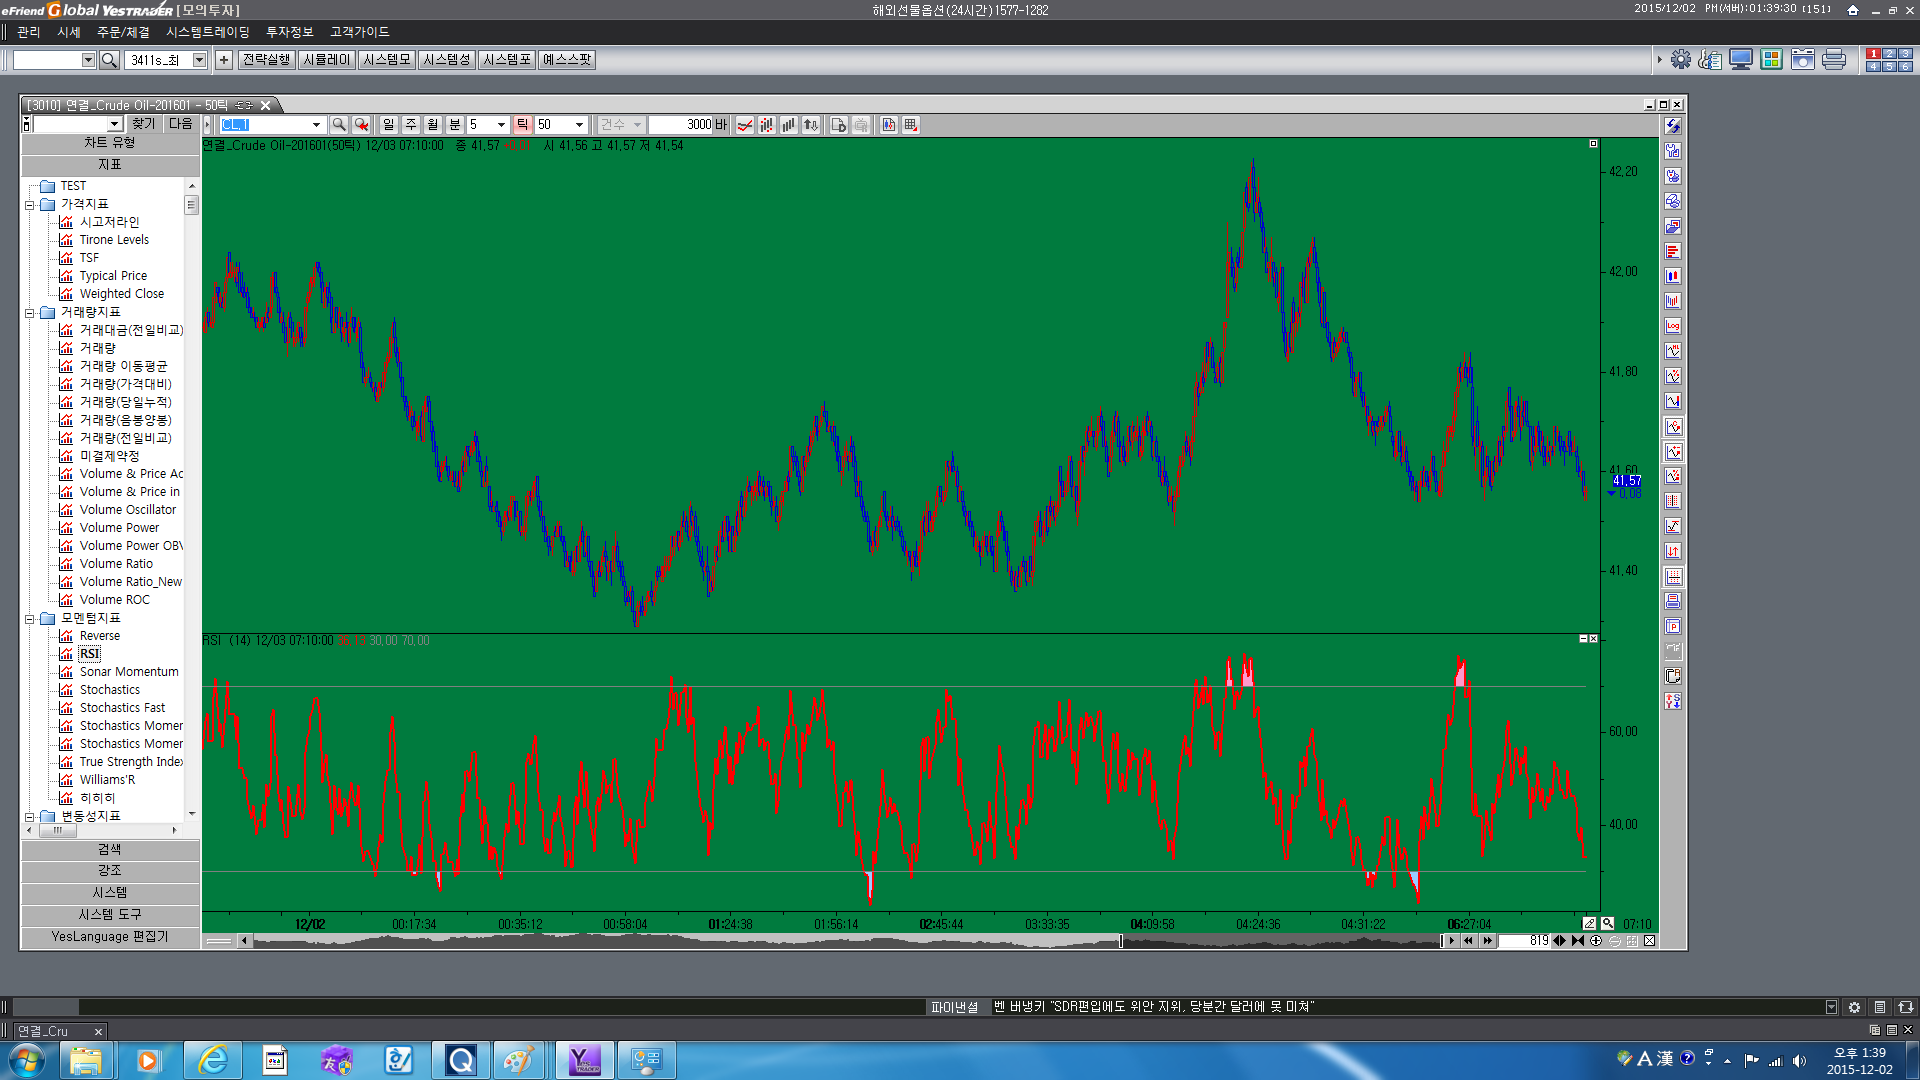Screen dimensions: 1920x1080
Task: Toggle the 틱 (tick) period button
Action: click(522, 125)
